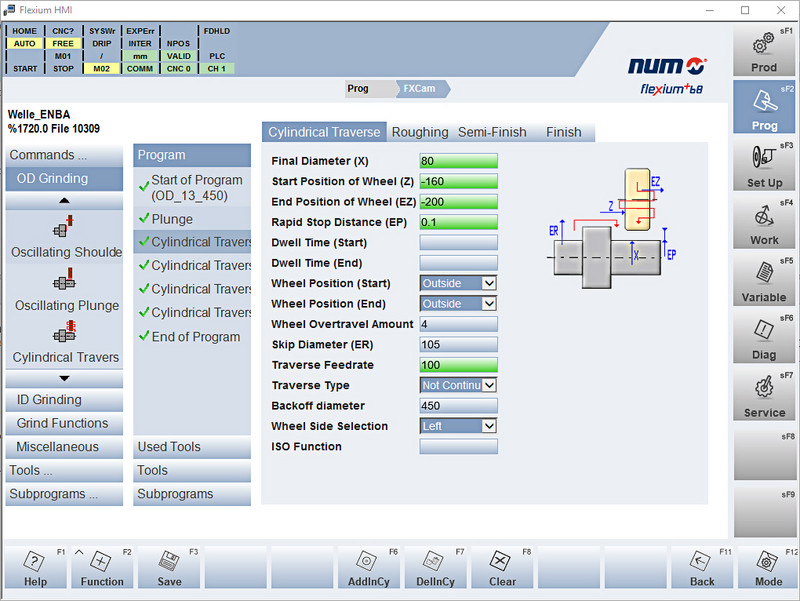Switch to the Semi-Finish tab
Screen dimensions: 800x601
(x=492, y=132)
